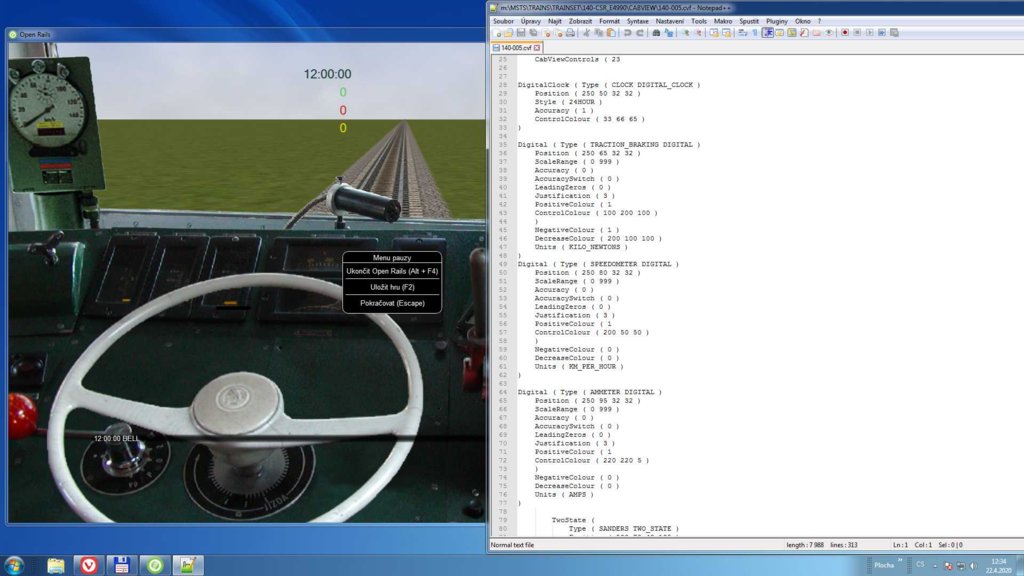Toggle the show all characters pilcrow button
This screenshot has height=576, width=1024.
pyautogui.click(x=754, y=33)
